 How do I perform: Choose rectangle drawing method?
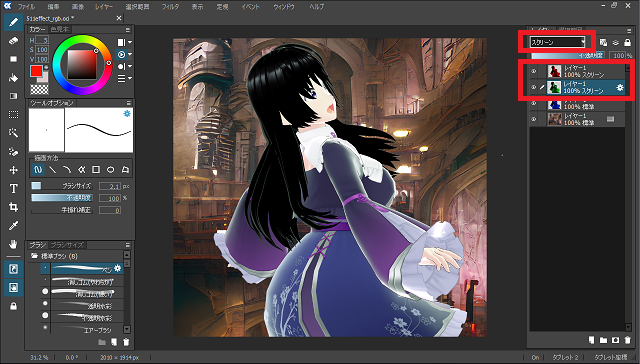tap(96, 169)
